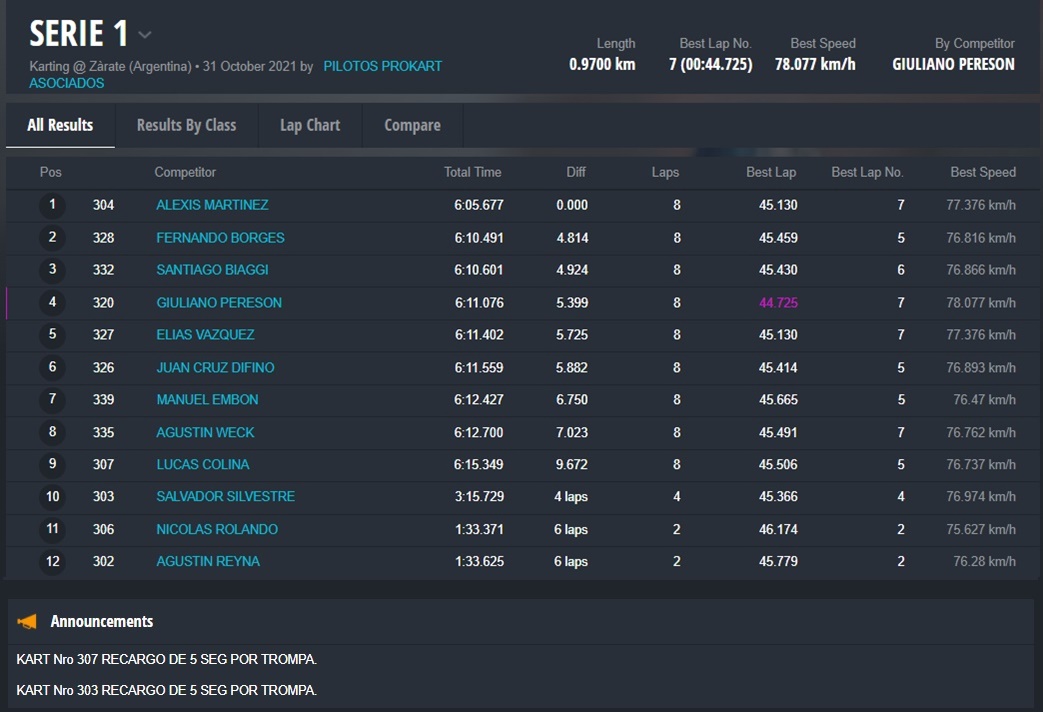Sort by Total Time column header

click(472, 172)
